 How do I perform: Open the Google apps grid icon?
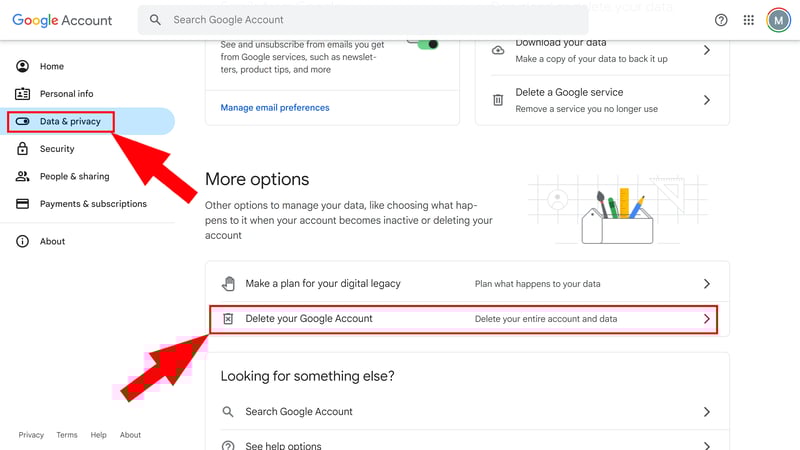click(x=748, y=20)
